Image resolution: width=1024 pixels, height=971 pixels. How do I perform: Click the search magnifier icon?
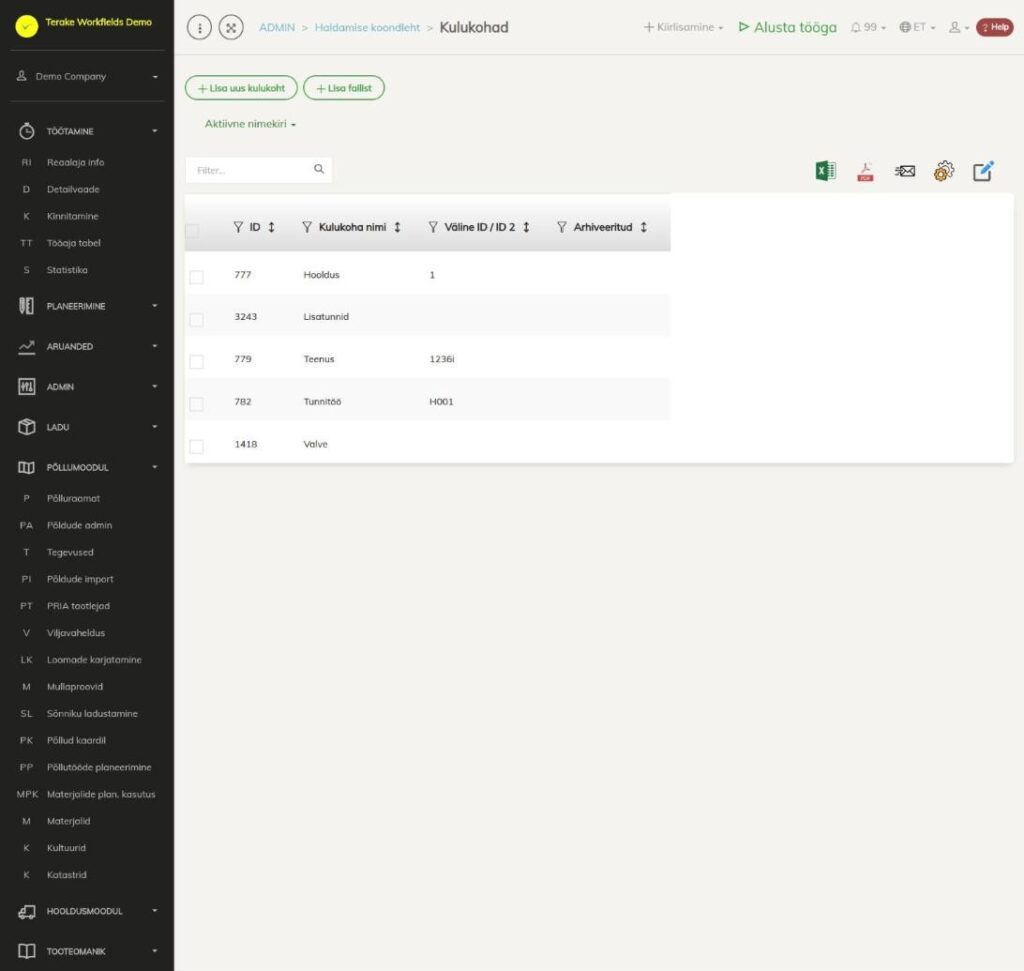click(319, 169)
